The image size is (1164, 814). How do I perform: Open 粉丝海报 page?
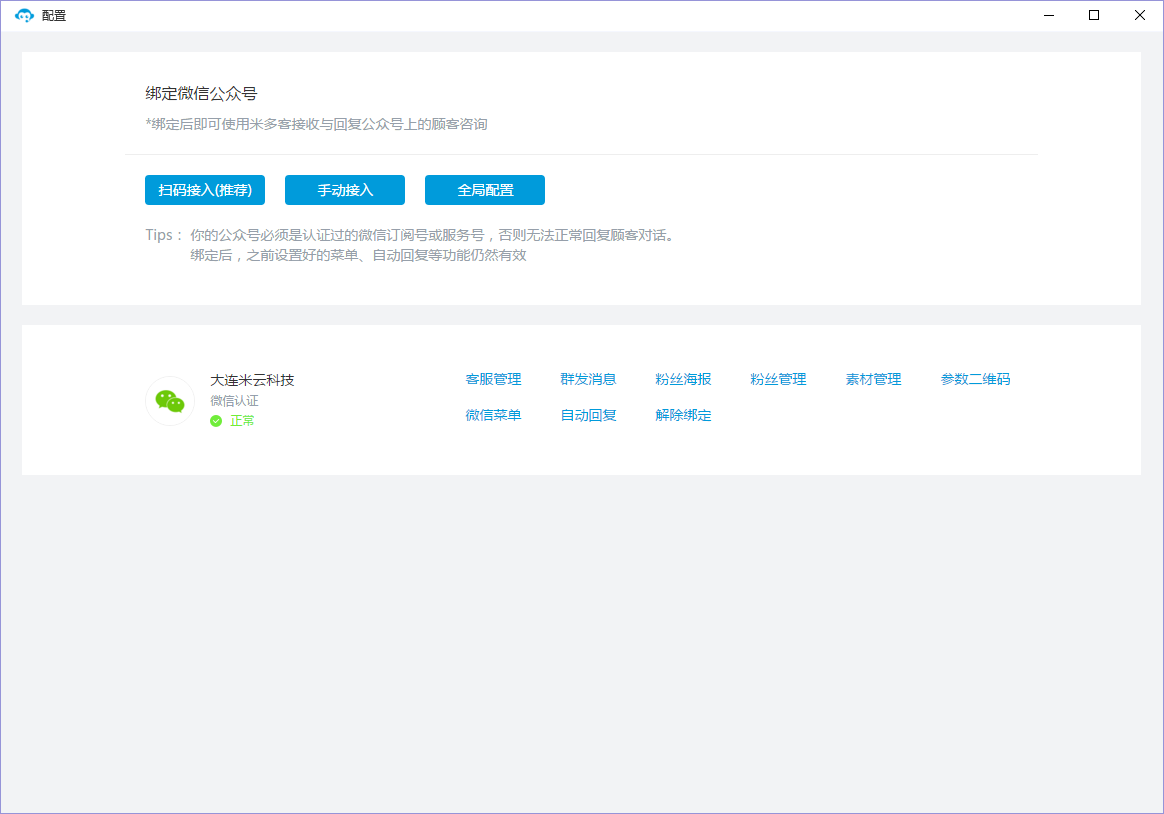(x=683, y=379)
